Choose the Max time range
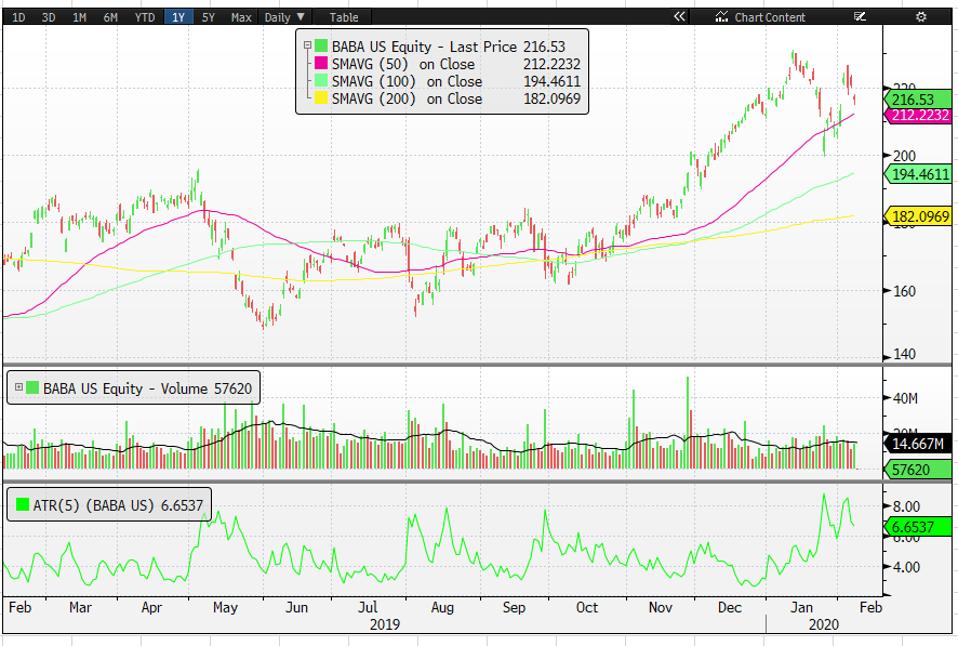Screen dimensions: 958x646 240,17
